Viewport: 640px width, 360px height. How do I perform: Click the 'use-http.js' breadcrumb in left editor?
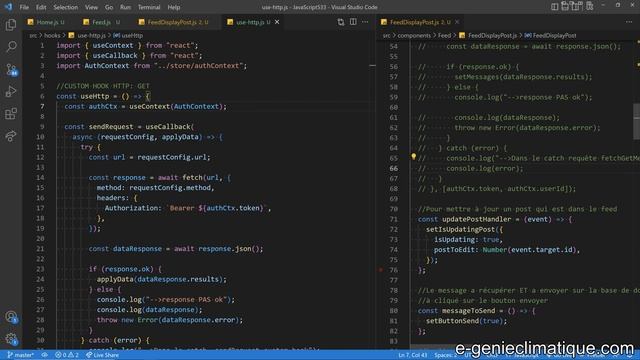coord(91,36)
